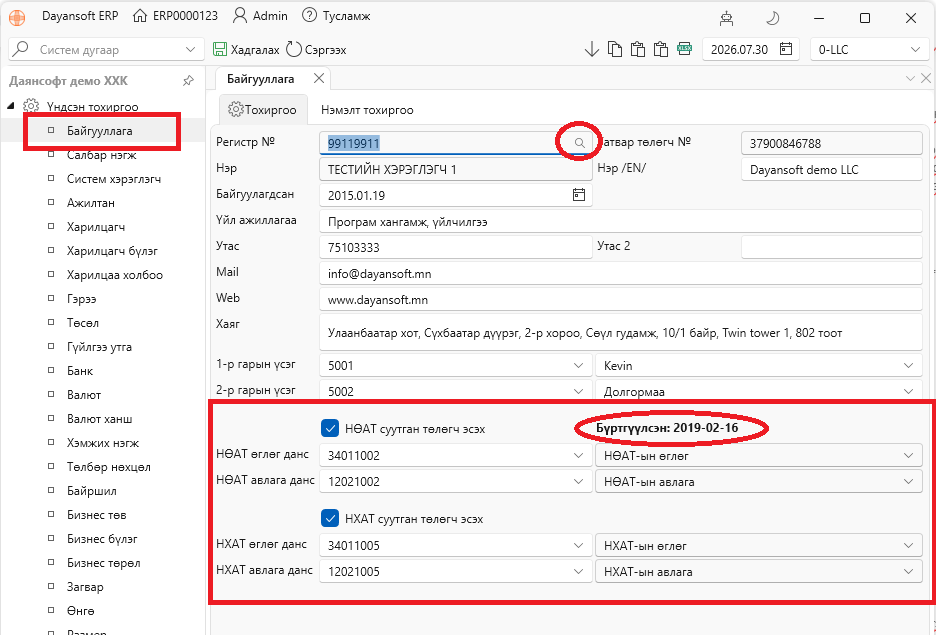
Task: Open calendar for the 2026.07.30 date
Action: [786, 49]
